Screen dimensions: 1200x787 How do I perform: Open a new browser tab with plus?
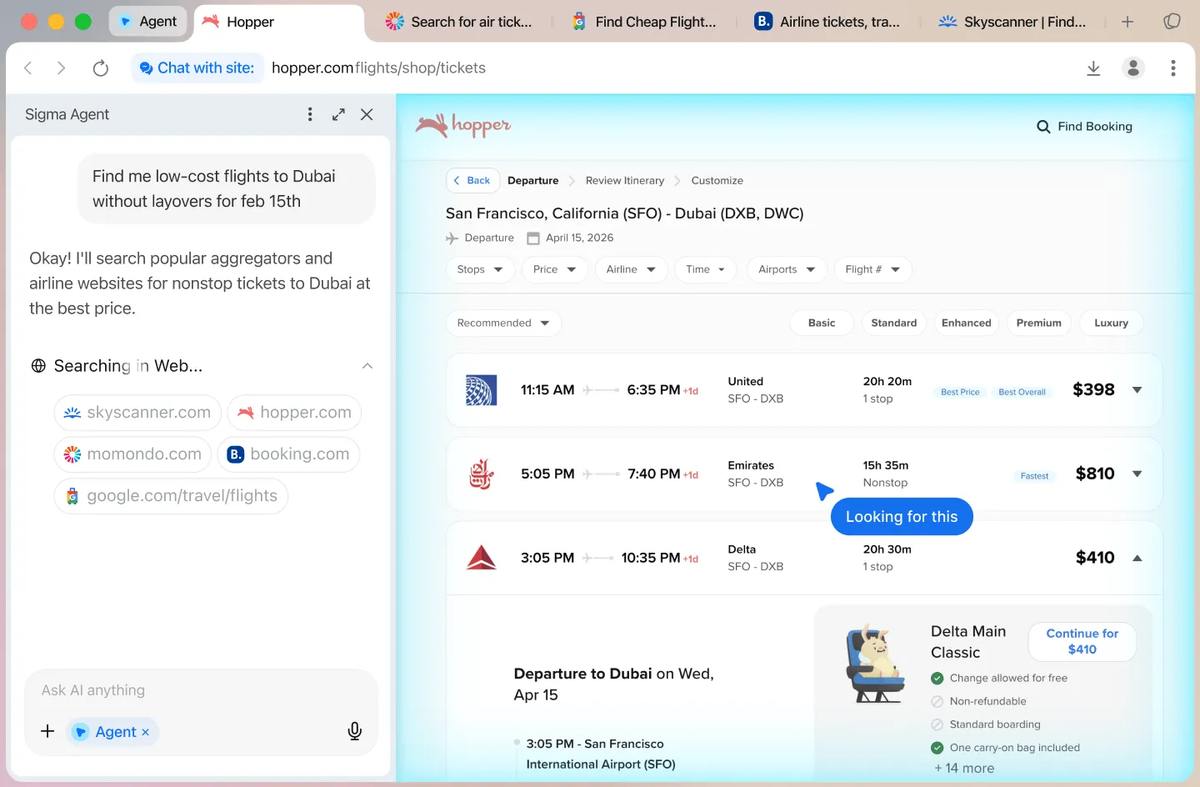coord(1127,21)
